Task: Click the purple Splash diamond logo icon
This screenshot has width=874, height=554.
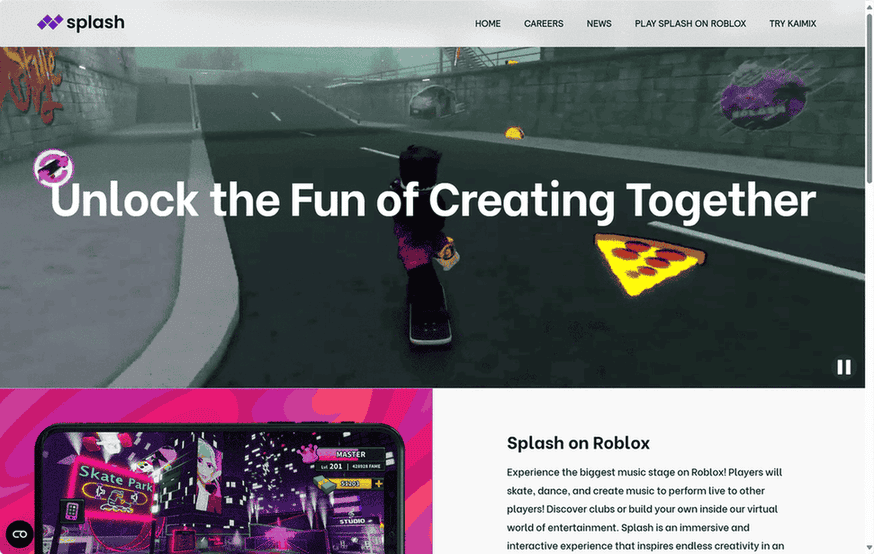Action: click(x=50, y=22)
